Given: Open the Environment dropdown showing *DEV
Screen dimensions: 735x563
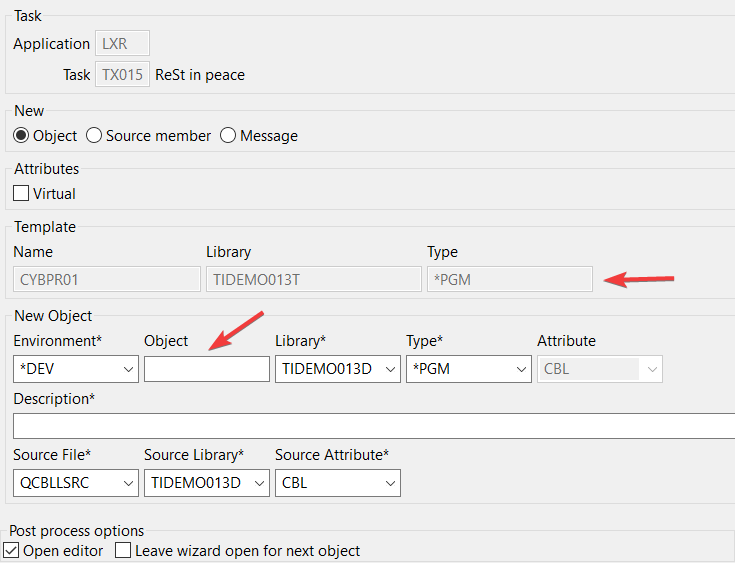Looking at the screenshot, I should coord(76,369).
